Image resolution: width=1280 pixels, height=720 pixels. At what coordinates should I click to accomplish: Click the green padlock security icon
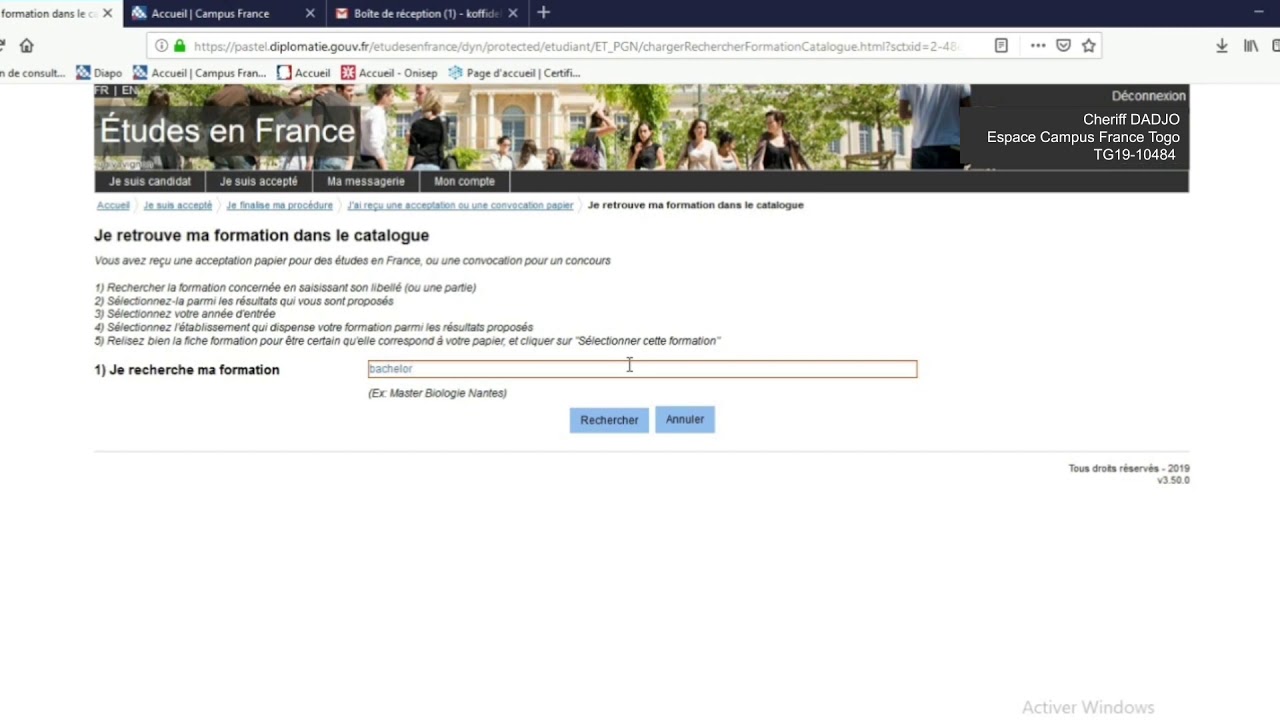[180, 46]
